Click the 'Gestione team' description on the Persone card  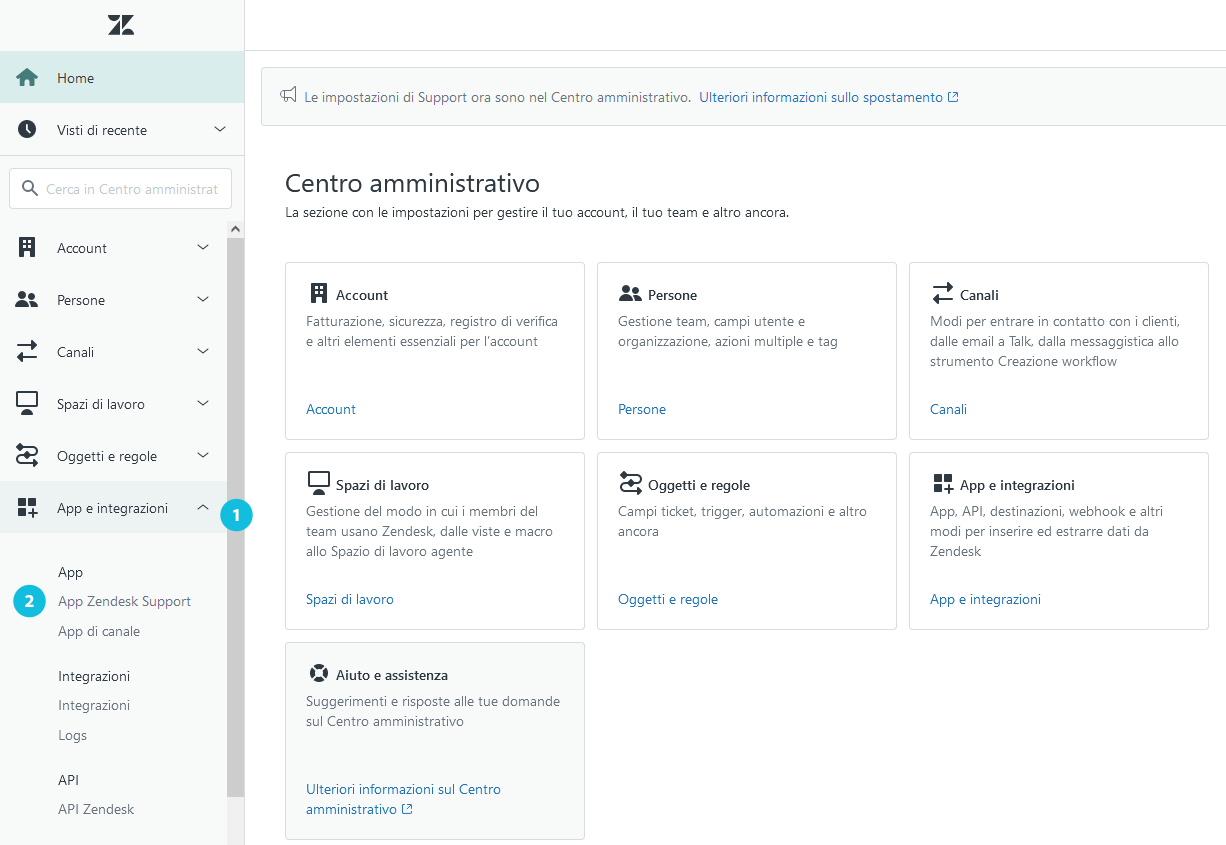point(728,331)
